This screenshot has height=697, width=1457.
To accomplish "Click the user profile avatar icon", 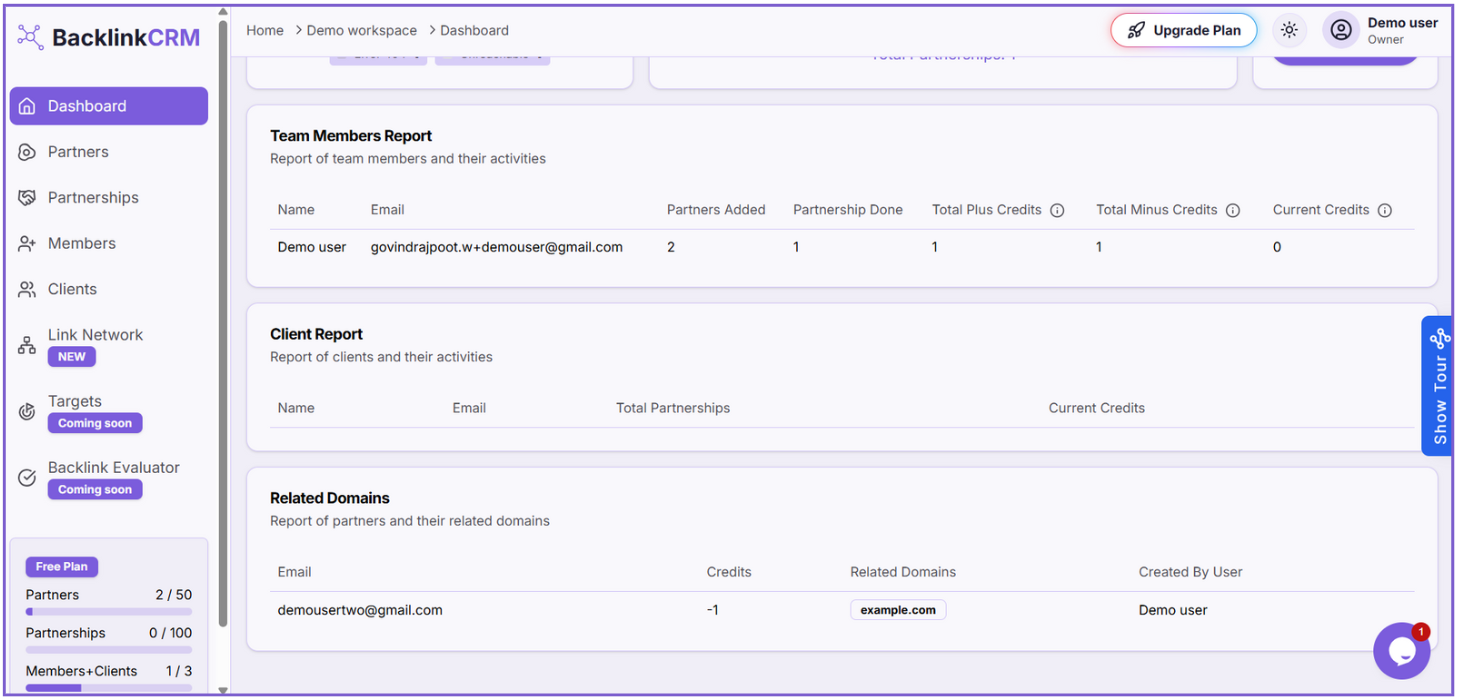I will point(1340,30).
